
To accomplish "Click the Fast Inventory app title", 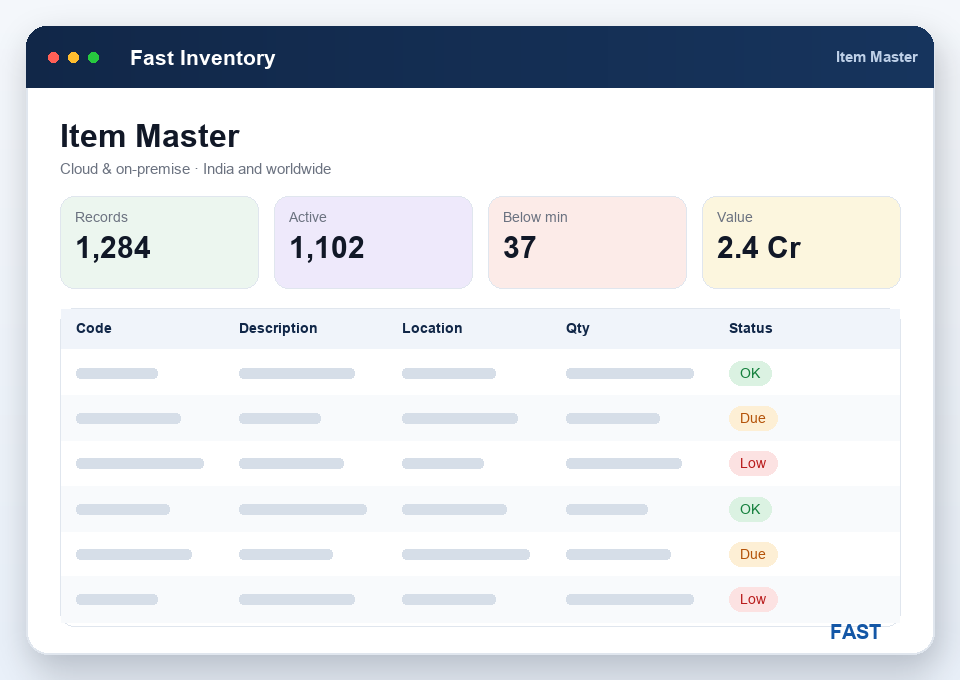I will (x=203, y=58).
